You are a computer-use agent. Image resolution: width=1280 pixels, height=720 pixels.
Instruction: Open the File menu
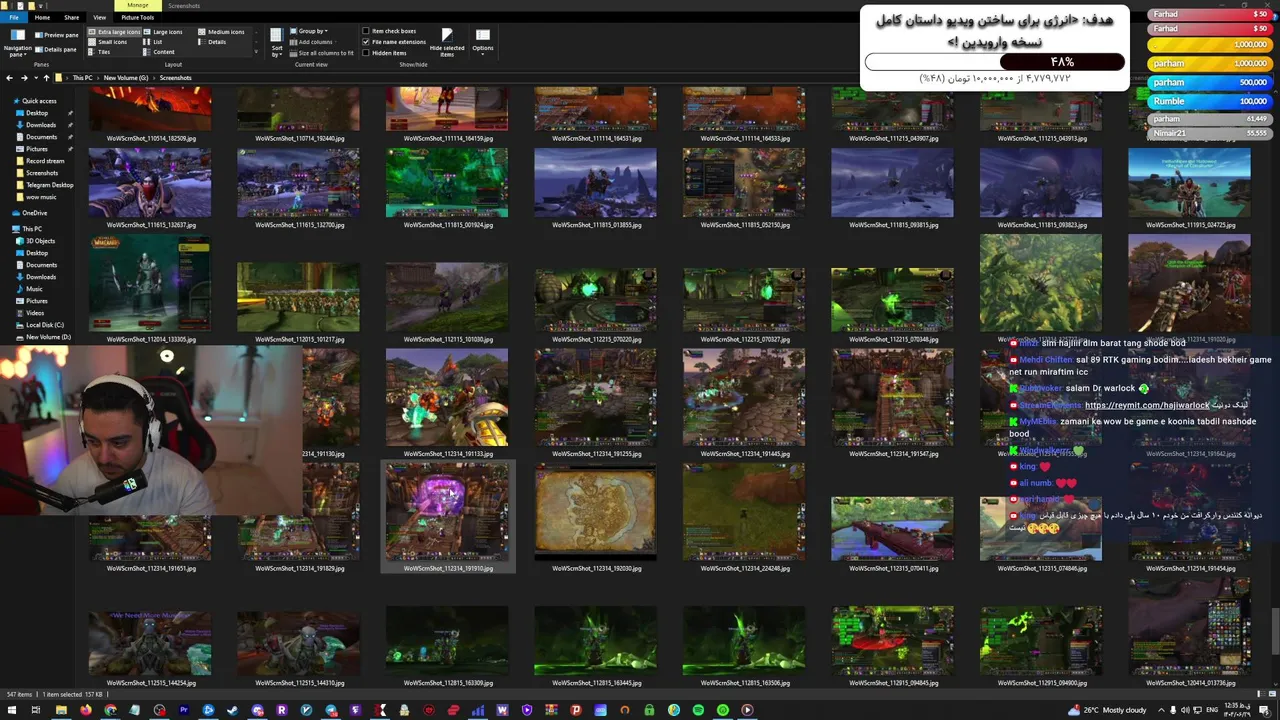[13, 17]
